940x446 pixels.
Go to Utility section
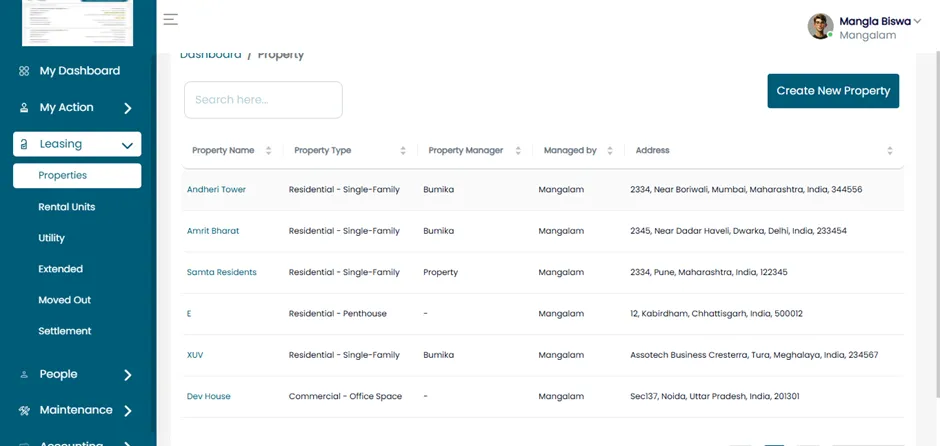tap(52, 238)
